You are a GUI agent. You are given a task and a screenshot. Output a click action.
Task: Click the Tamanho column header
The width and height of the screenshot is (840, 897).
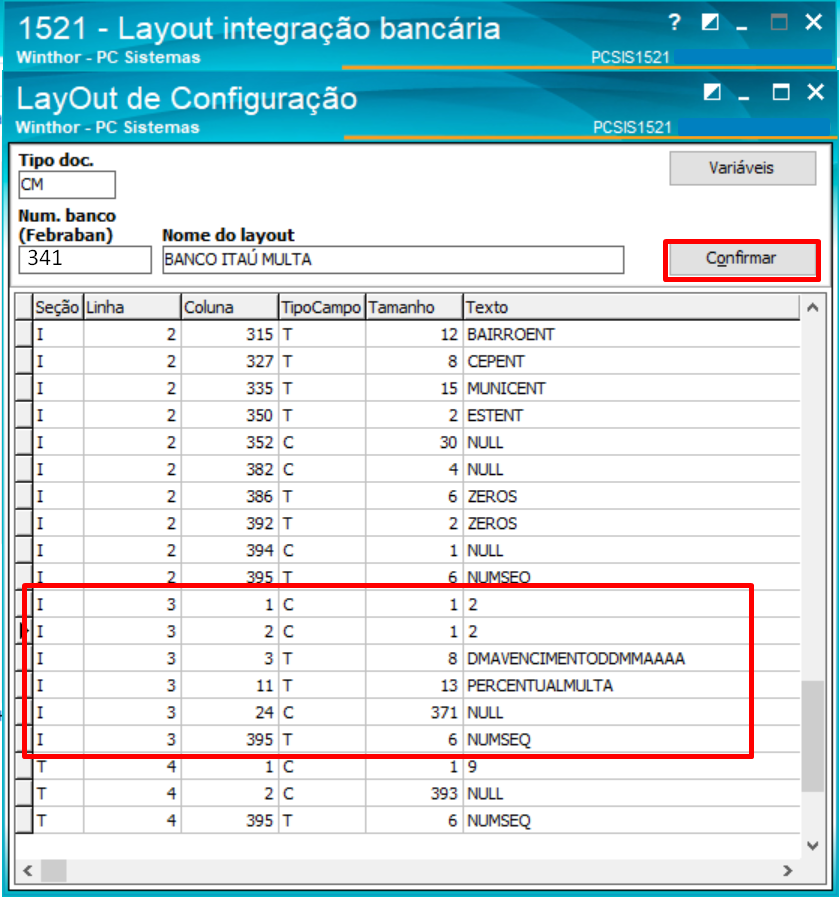point(414,307)
